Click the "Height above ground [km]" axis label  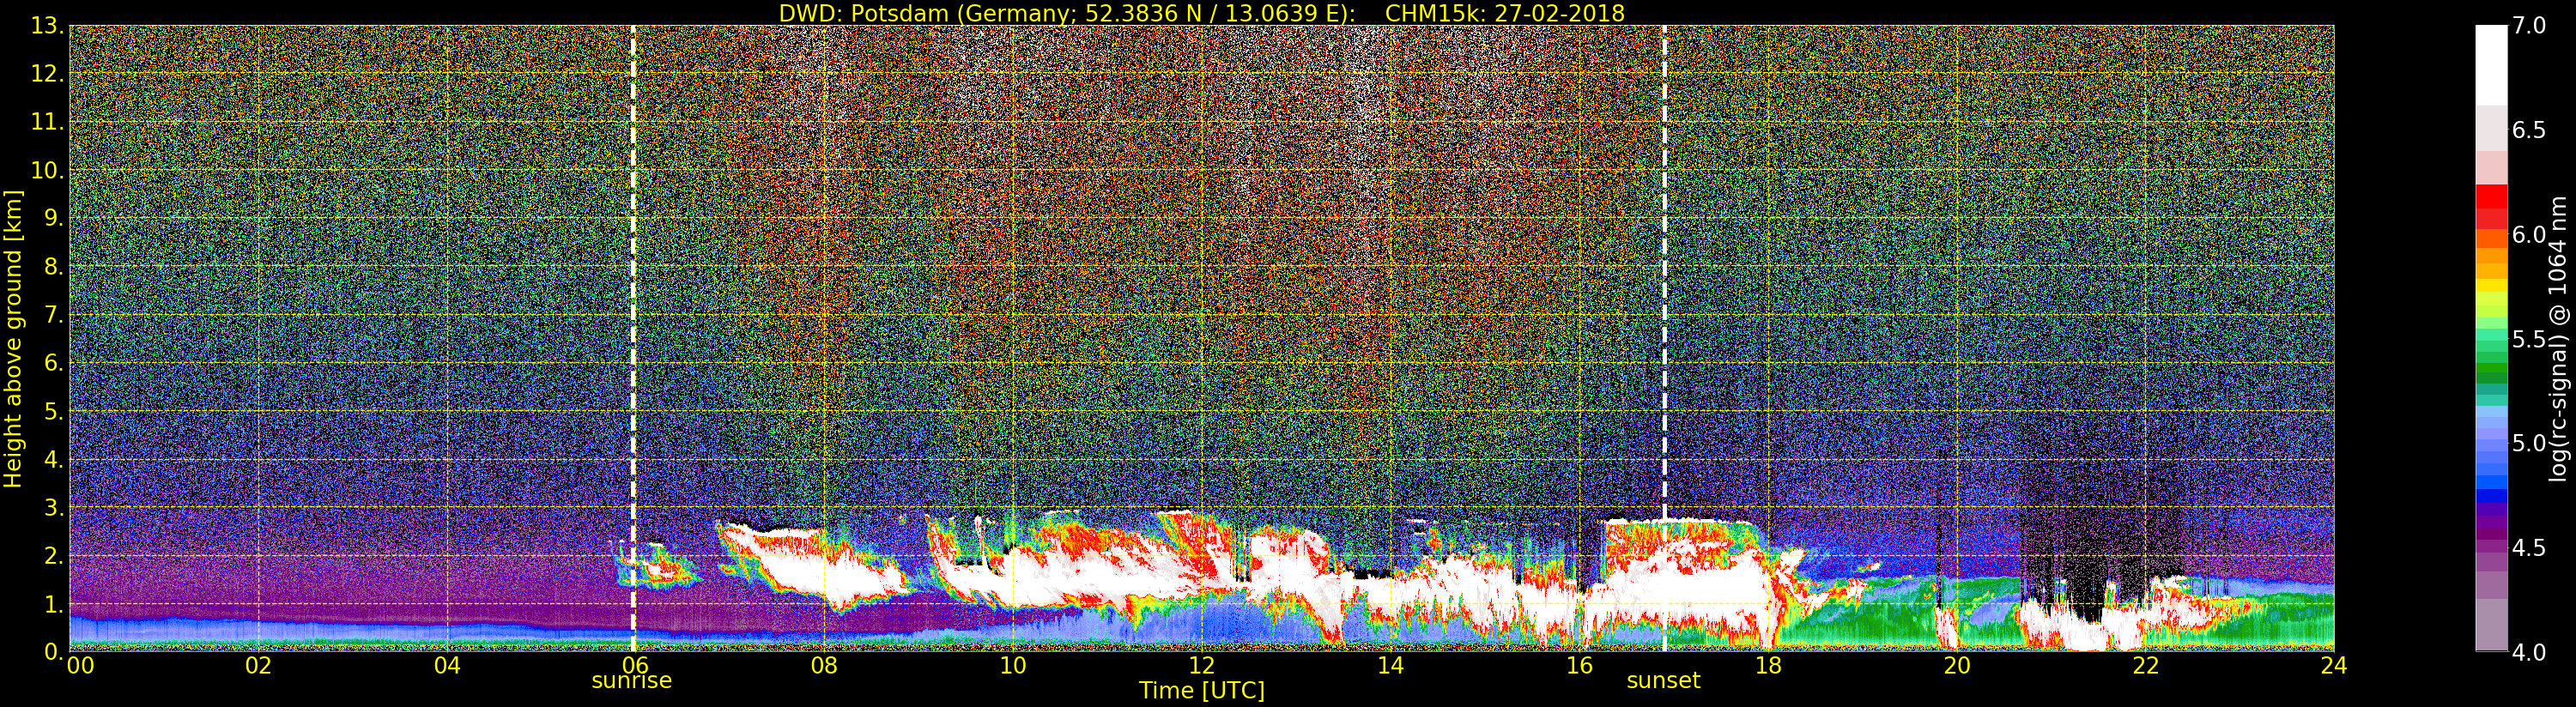13,339
